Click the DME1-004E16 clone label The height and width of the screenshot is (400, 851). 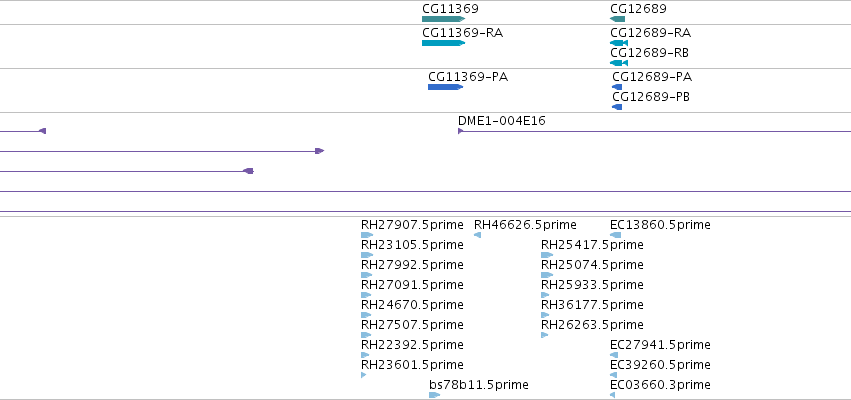coord(501,121)
